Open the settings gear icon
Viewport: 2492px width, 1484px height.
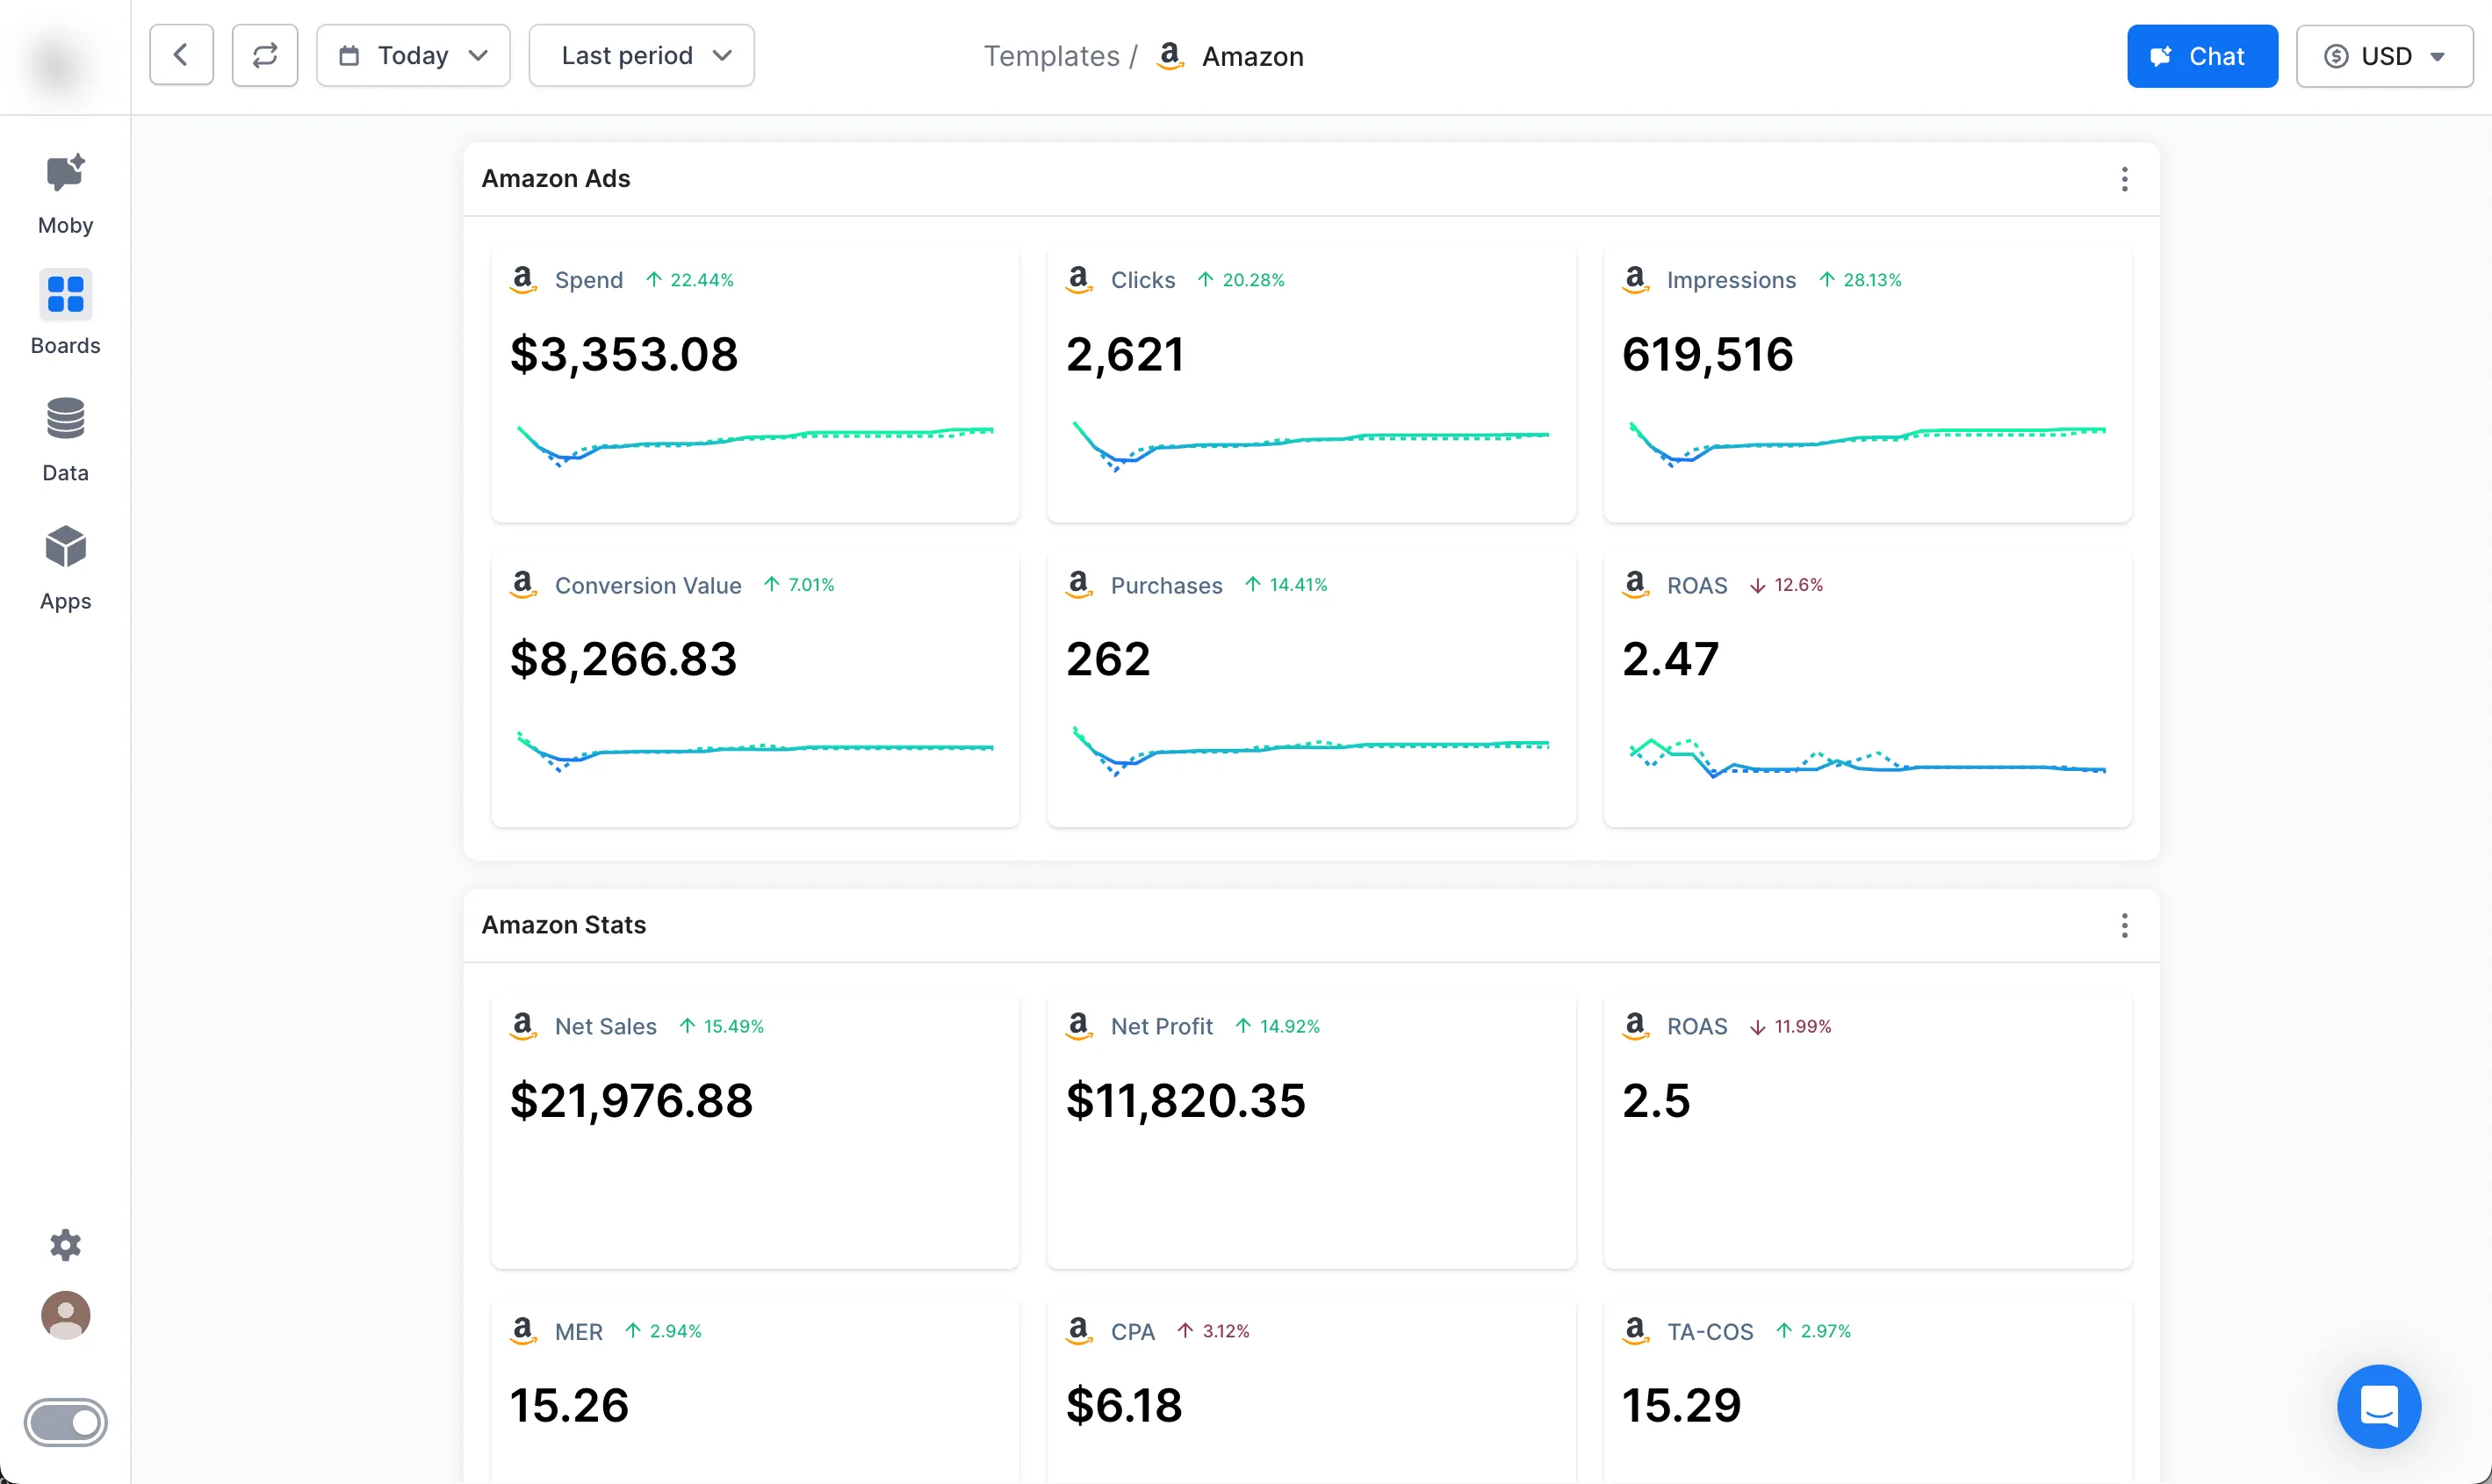[65, 1245]
